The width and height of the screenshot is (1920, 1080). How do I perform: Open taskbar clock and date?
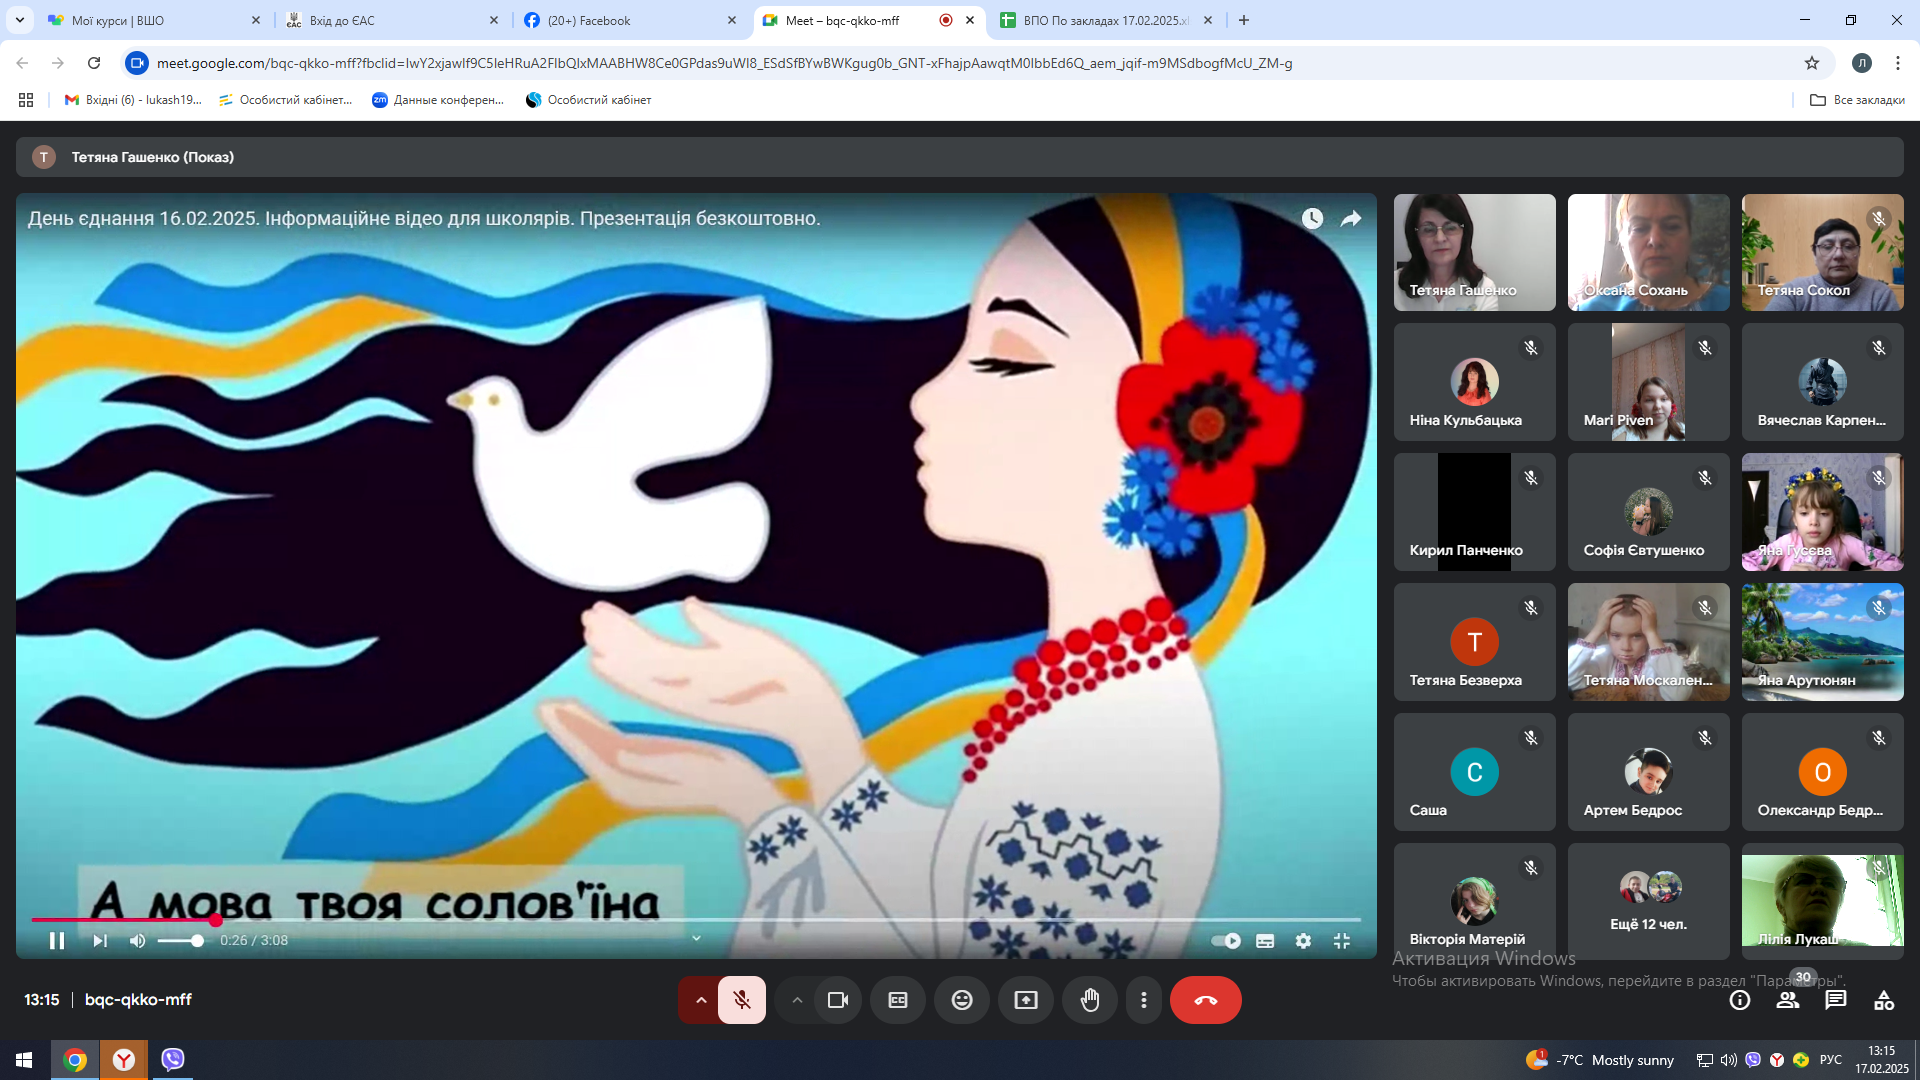[x=1882, y=1060]
